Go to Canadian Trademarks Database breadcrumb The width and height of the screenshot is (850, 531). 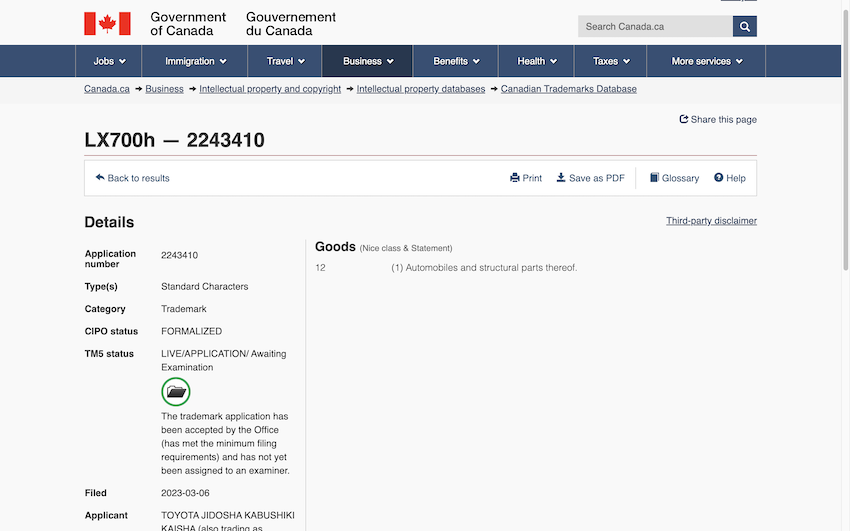click(568, 89)
